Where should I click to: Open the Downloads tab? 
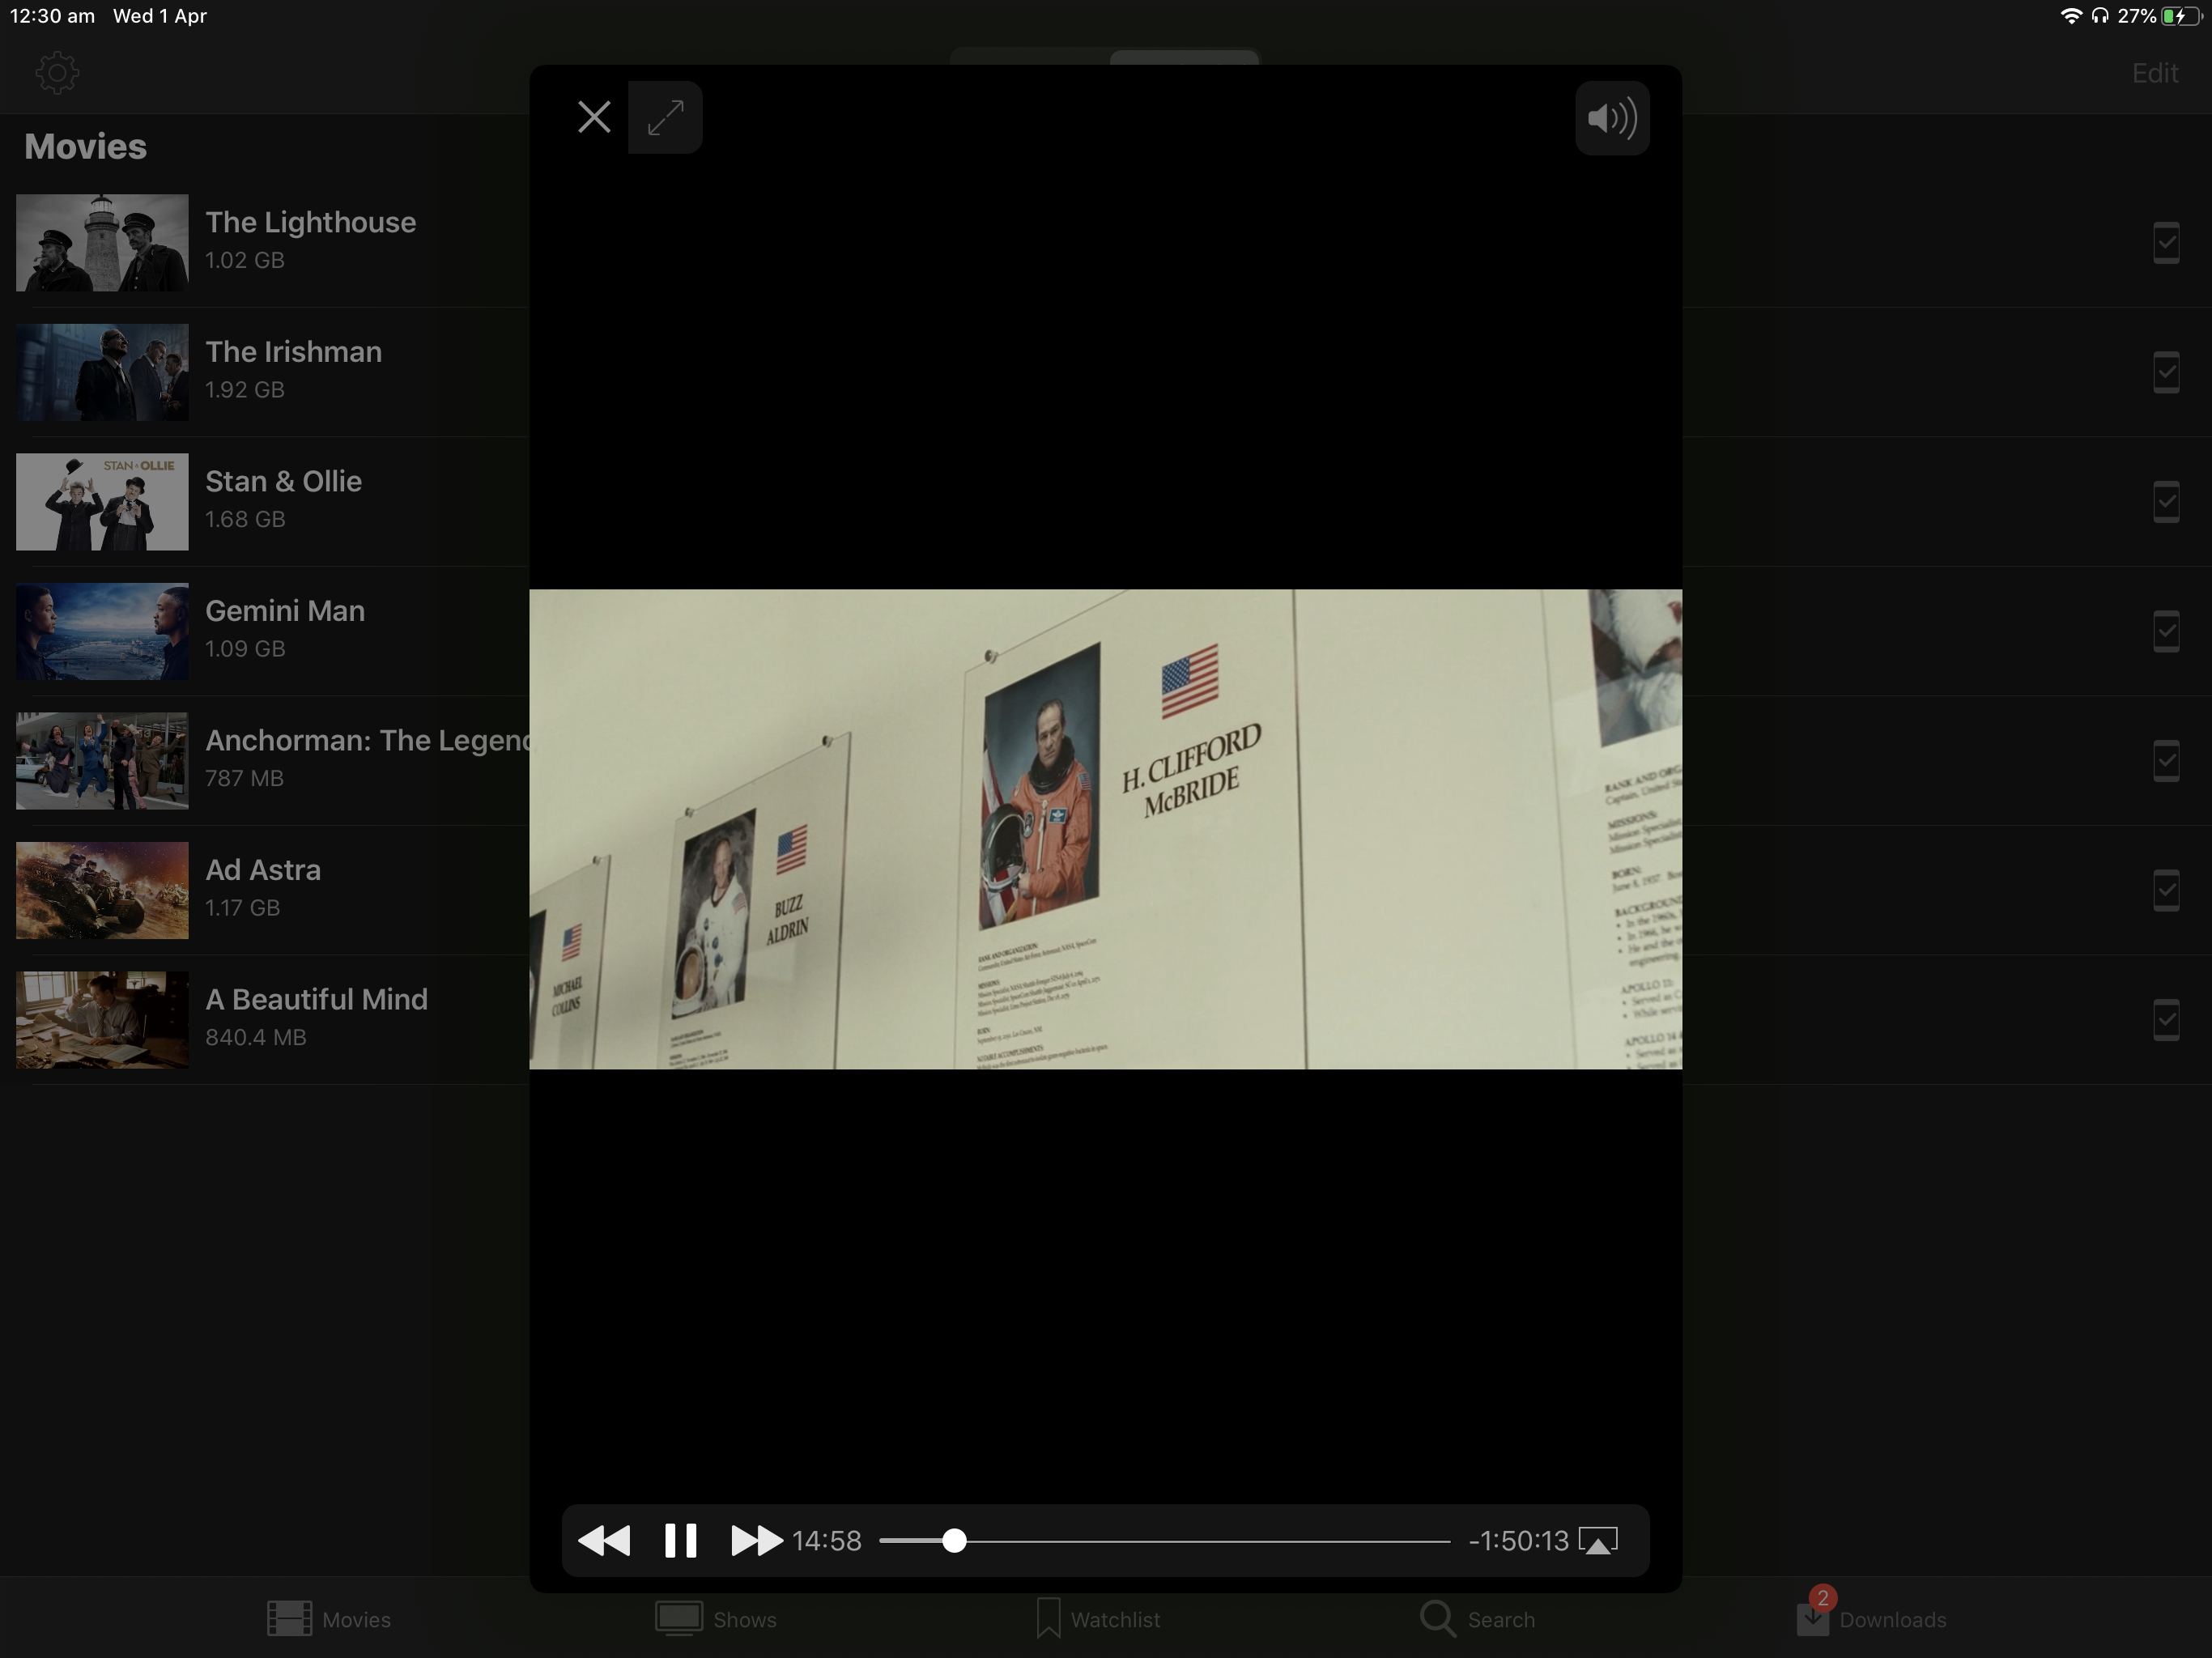(1870, 1619)
